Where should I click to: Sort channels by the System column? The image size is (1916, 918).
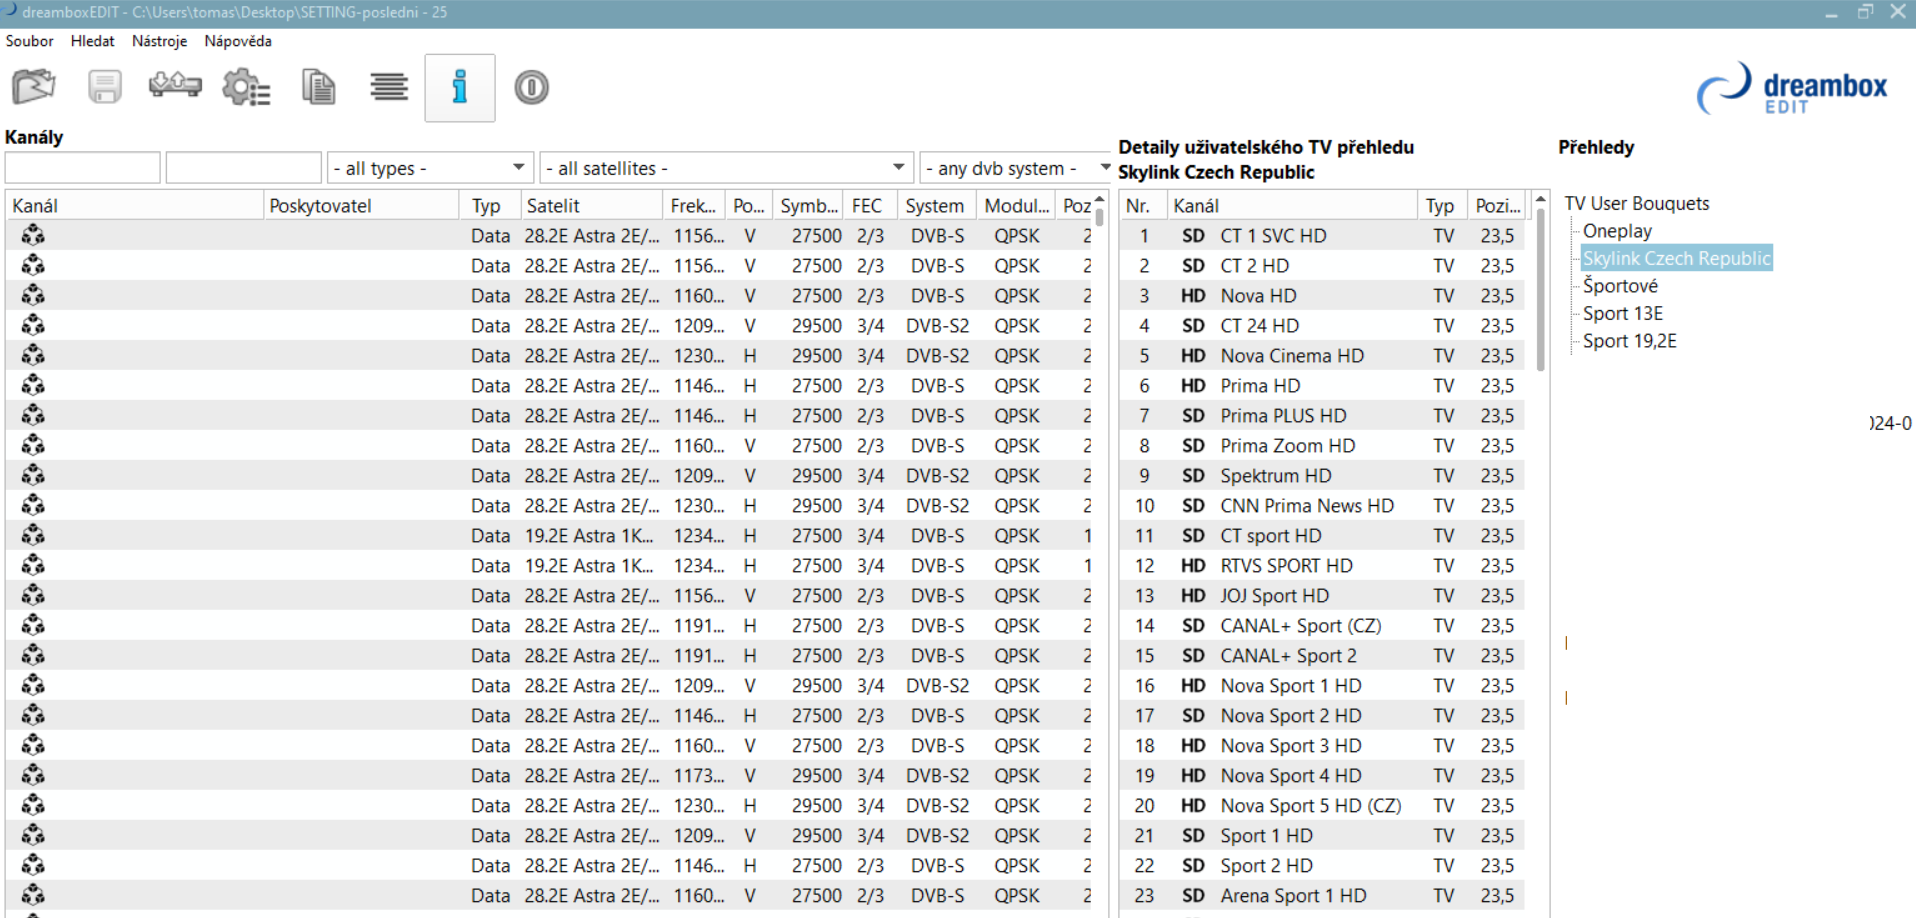pyautogui.click(x=936, y=205)
